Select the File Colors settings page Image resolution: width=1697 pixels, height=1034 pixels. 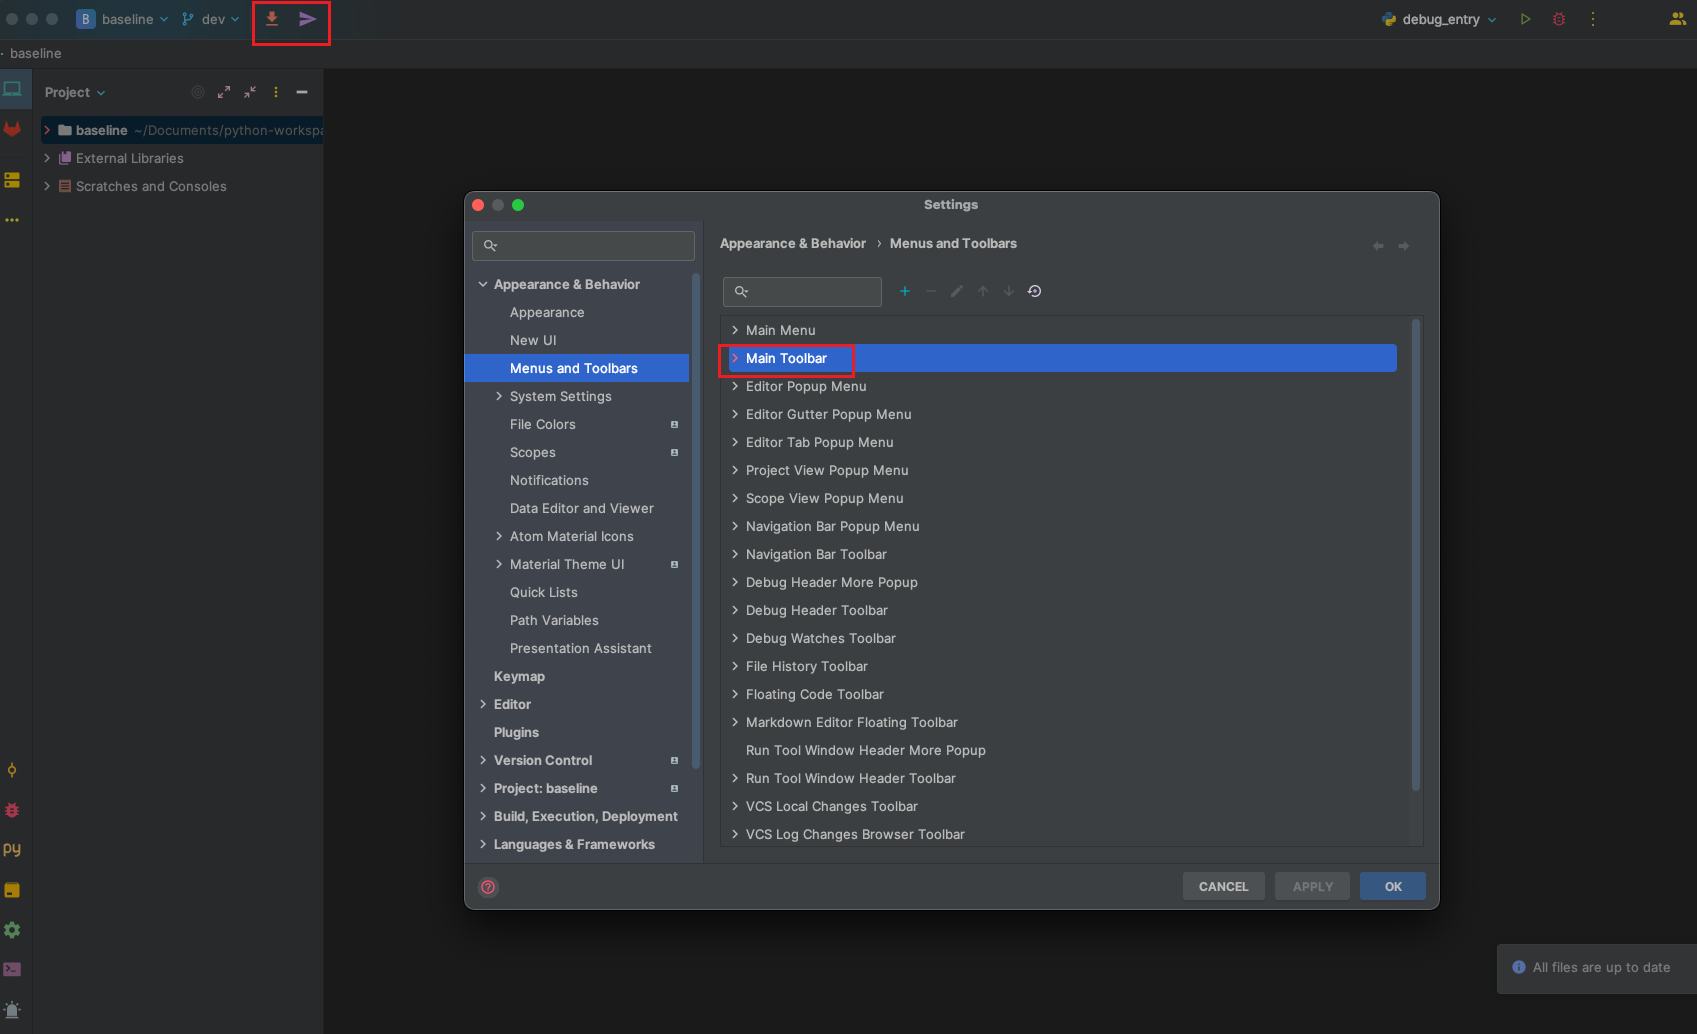coord(543,424)
